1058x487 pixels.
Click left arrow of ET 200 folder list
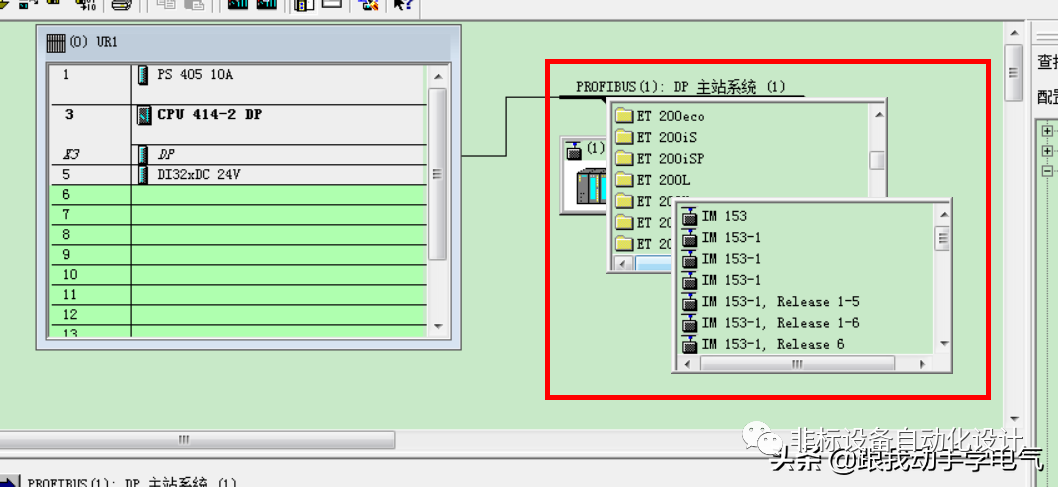(621, 264)
